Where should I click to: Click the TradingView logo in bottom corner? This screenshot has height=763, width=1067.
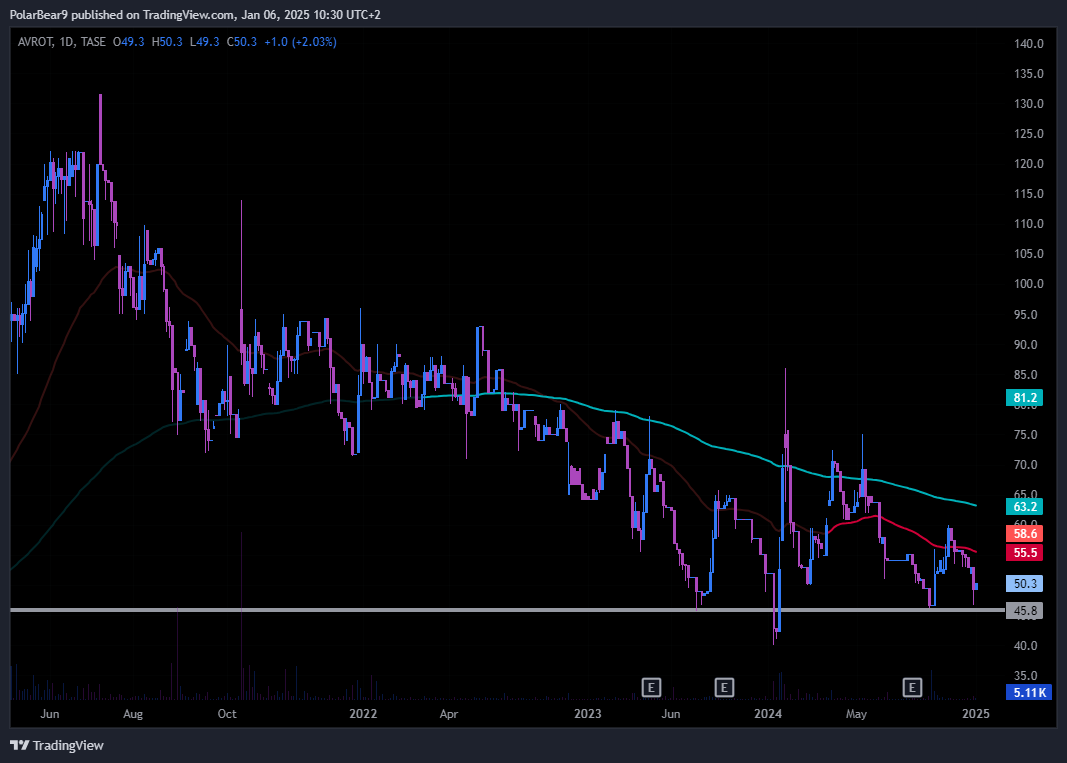[x=57, y=745]
